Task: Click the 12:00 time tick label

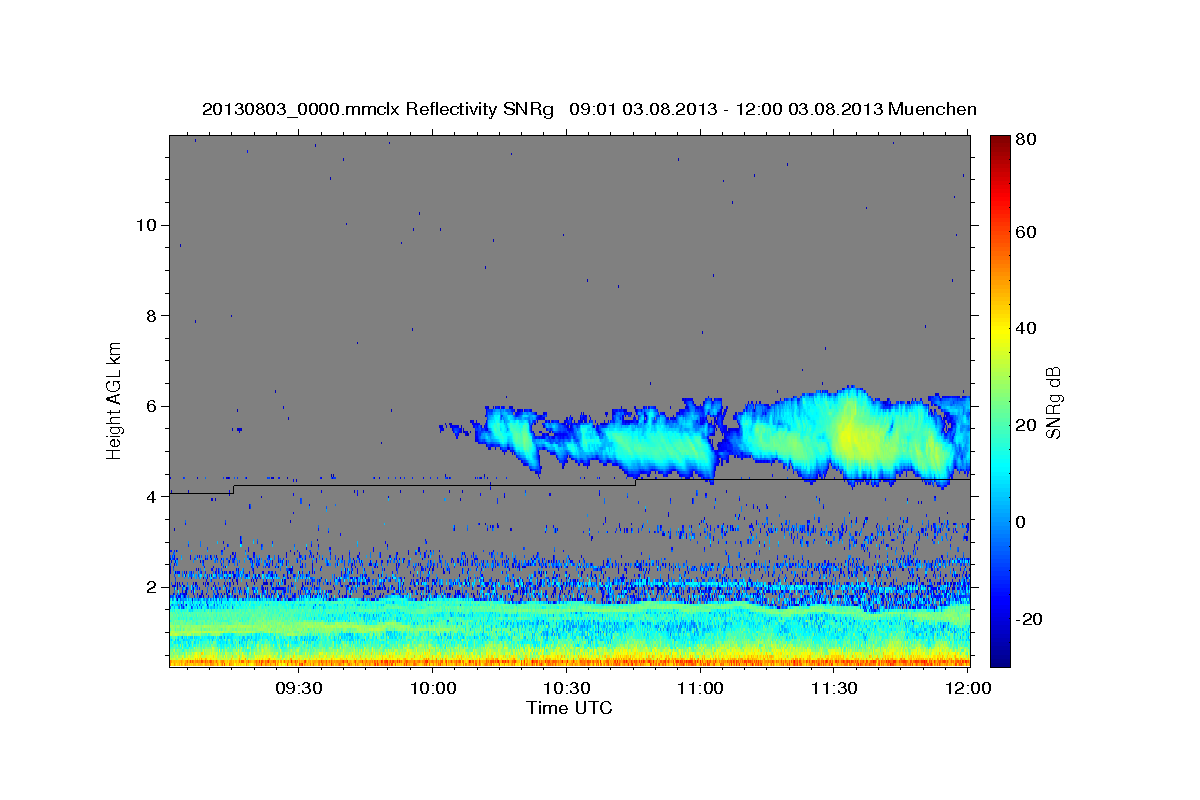Action: point(968,689)
